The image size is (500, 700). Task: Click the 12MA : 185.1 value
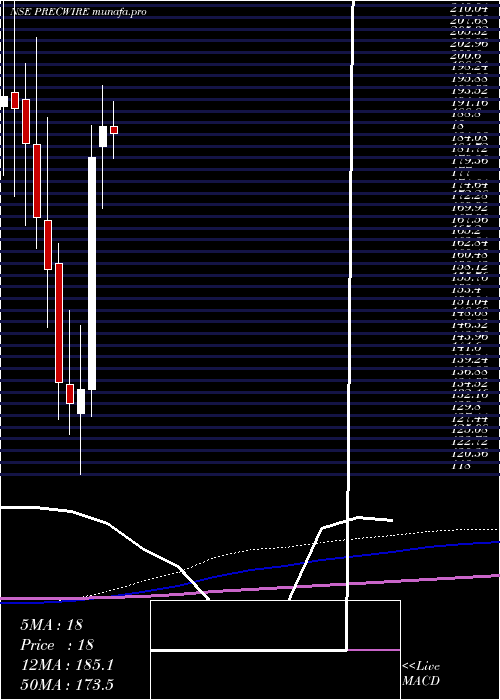tap(67, 665)
